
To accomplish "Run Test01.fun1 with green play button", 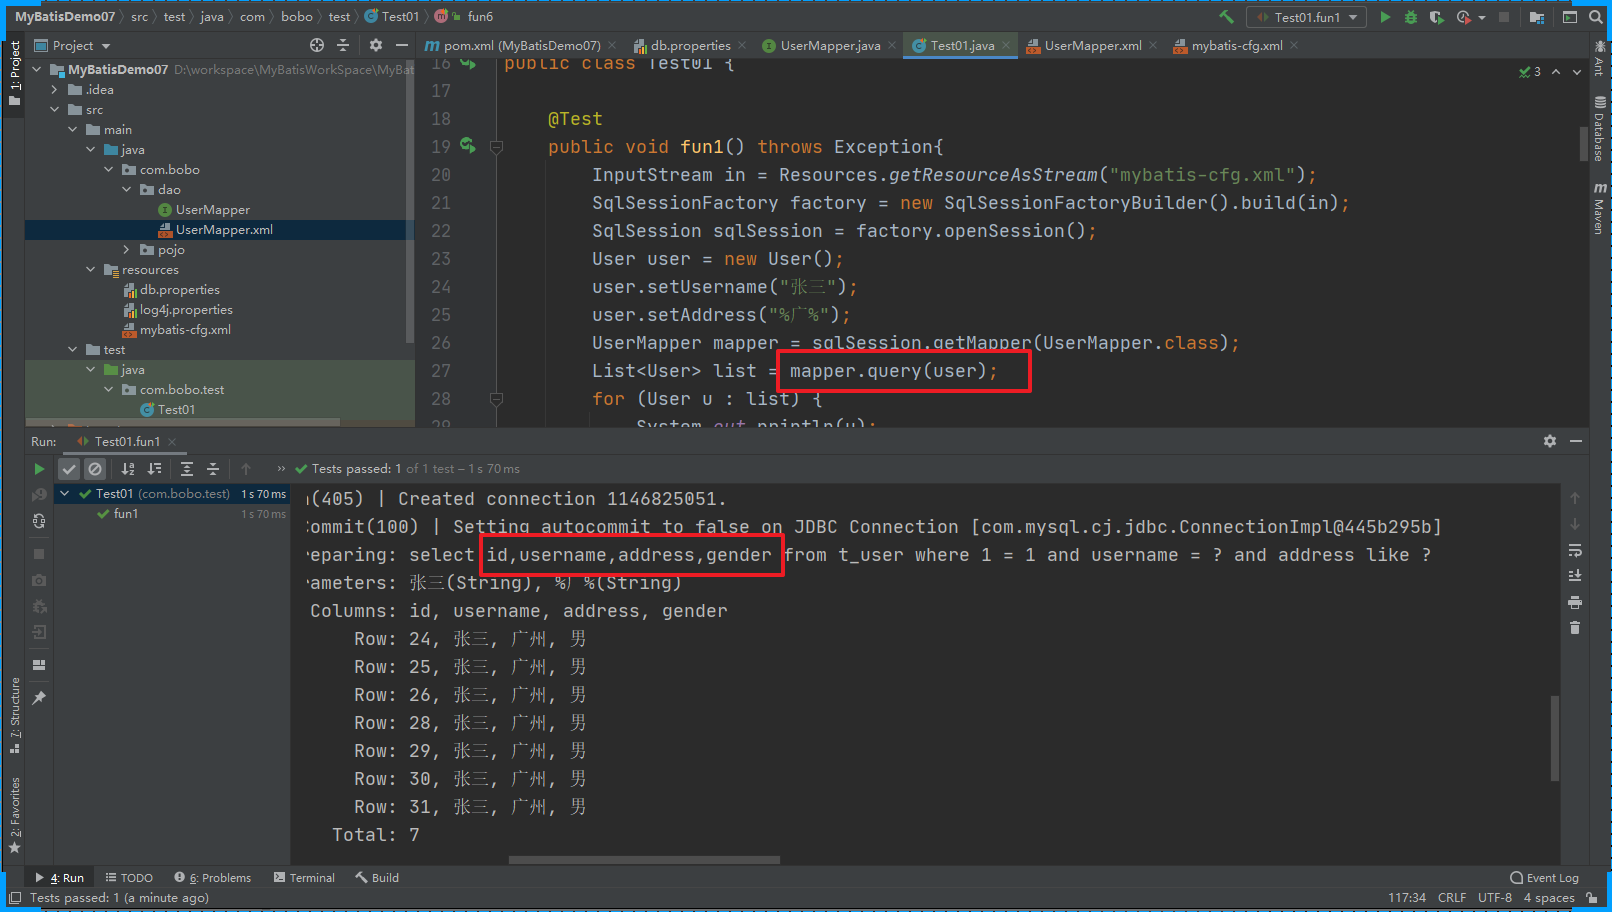I will click(x=1385, y=17).
